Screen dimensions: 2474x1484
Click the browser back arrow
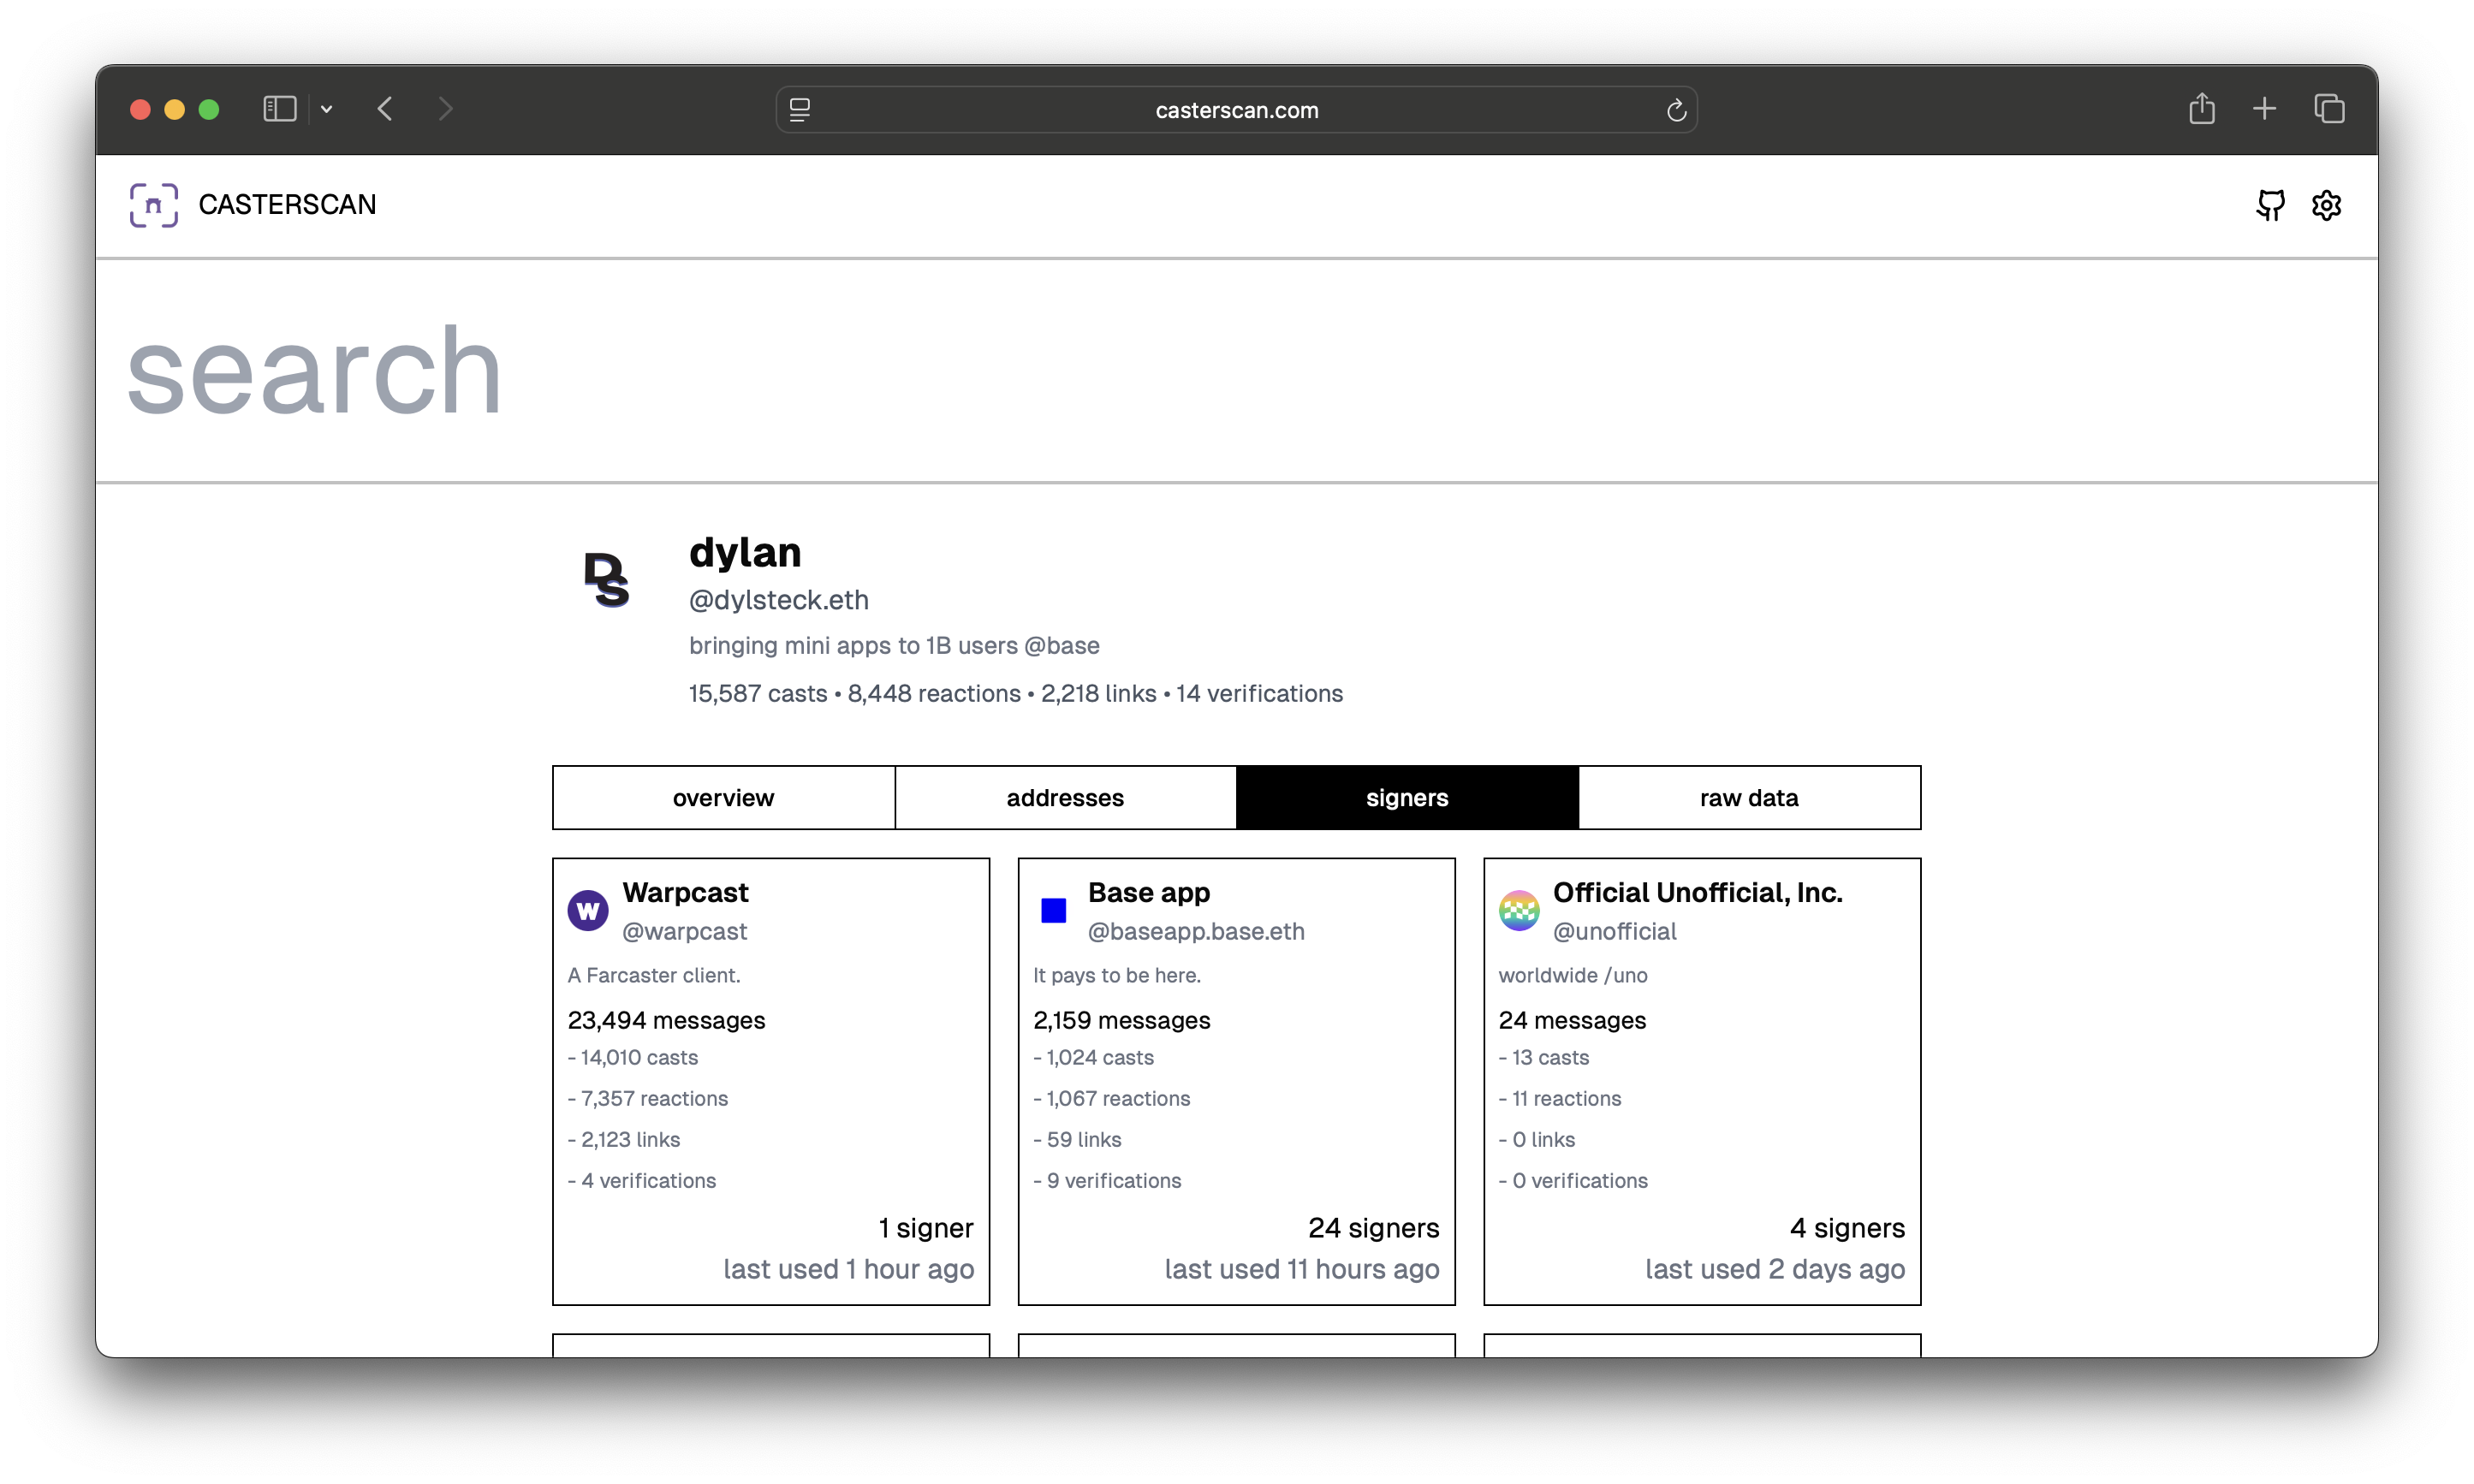[386, 109]
